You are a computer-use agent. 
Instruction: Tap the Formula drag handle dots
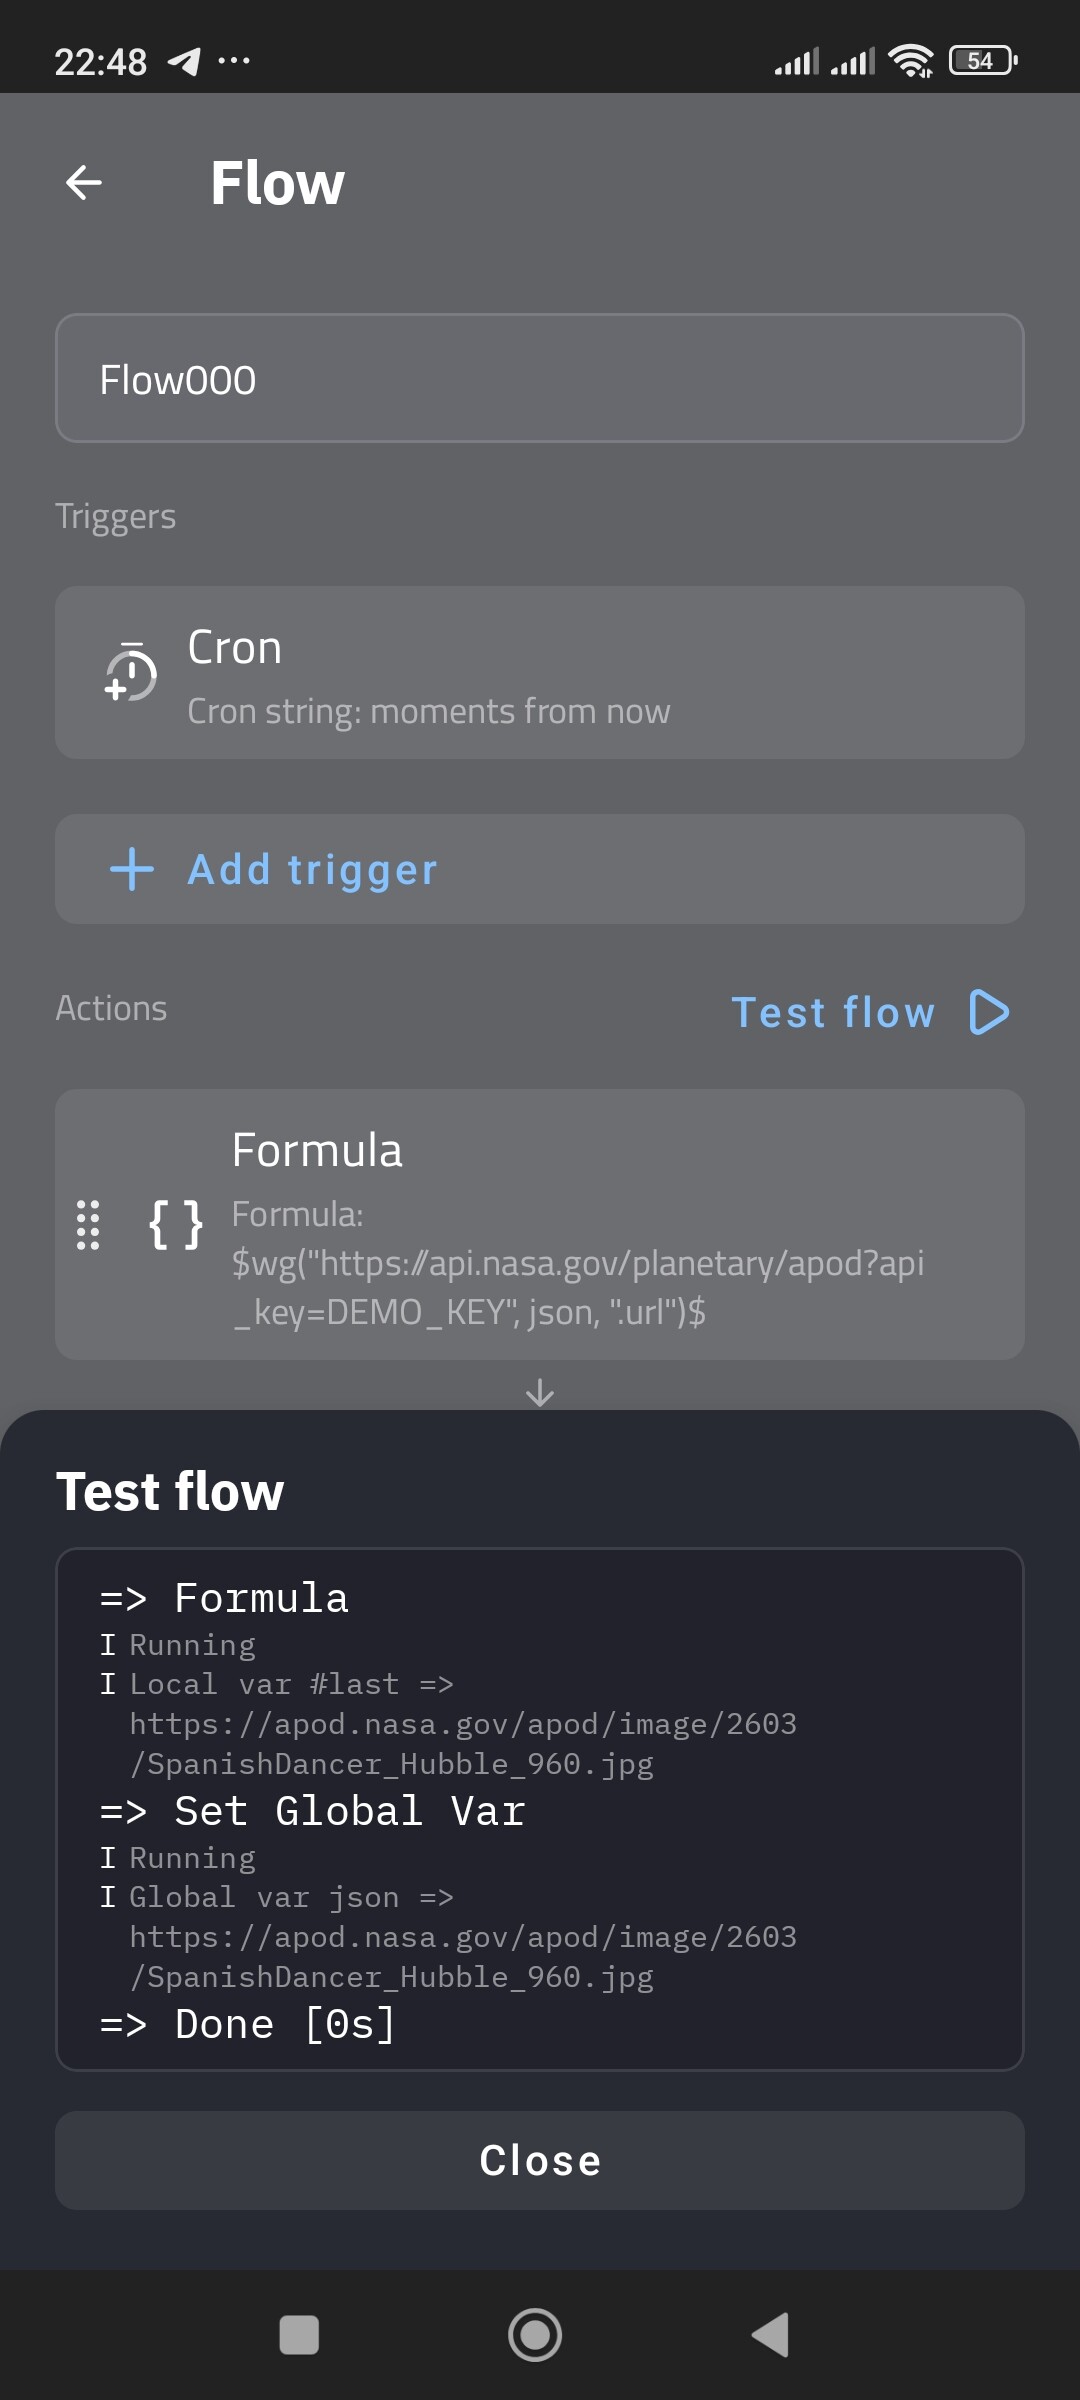pos(88,1225)
